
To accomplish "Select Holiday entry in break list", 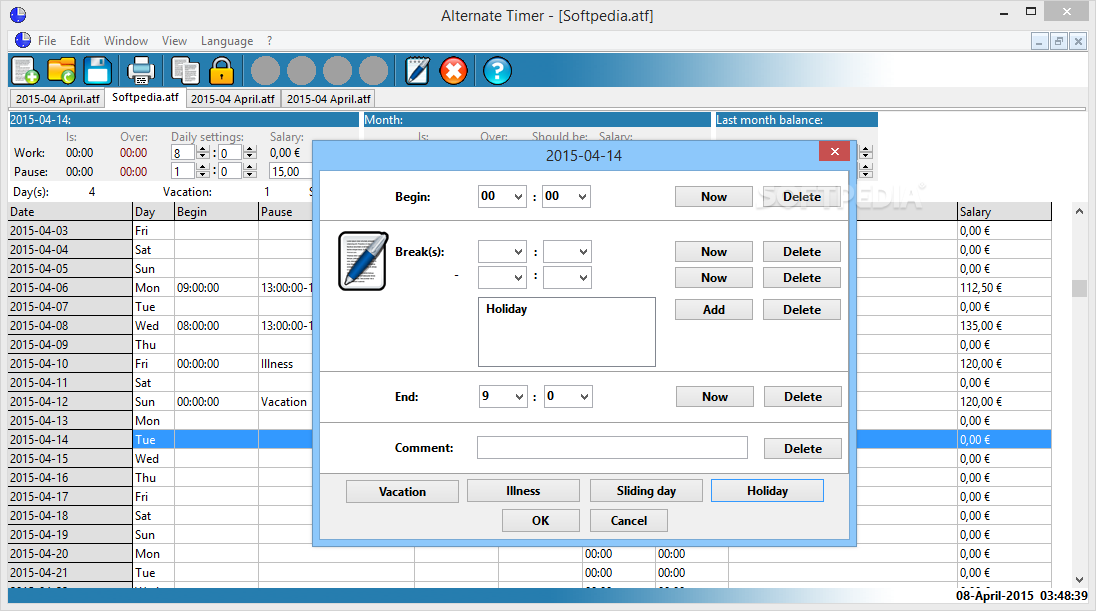I will (506, 309).
